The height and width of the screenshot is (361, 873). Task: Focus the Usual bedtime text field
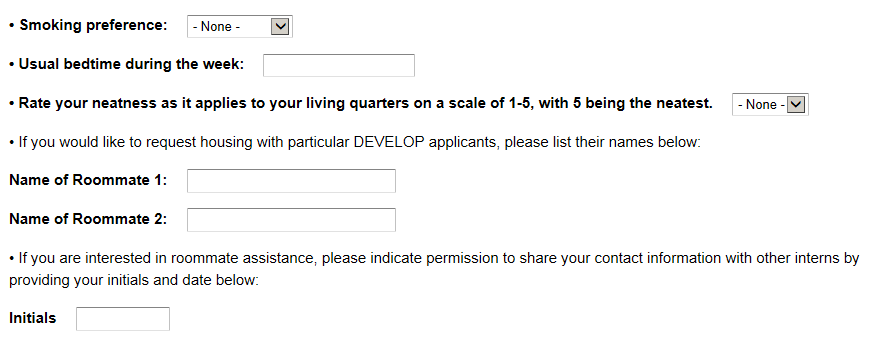[339, 65]
